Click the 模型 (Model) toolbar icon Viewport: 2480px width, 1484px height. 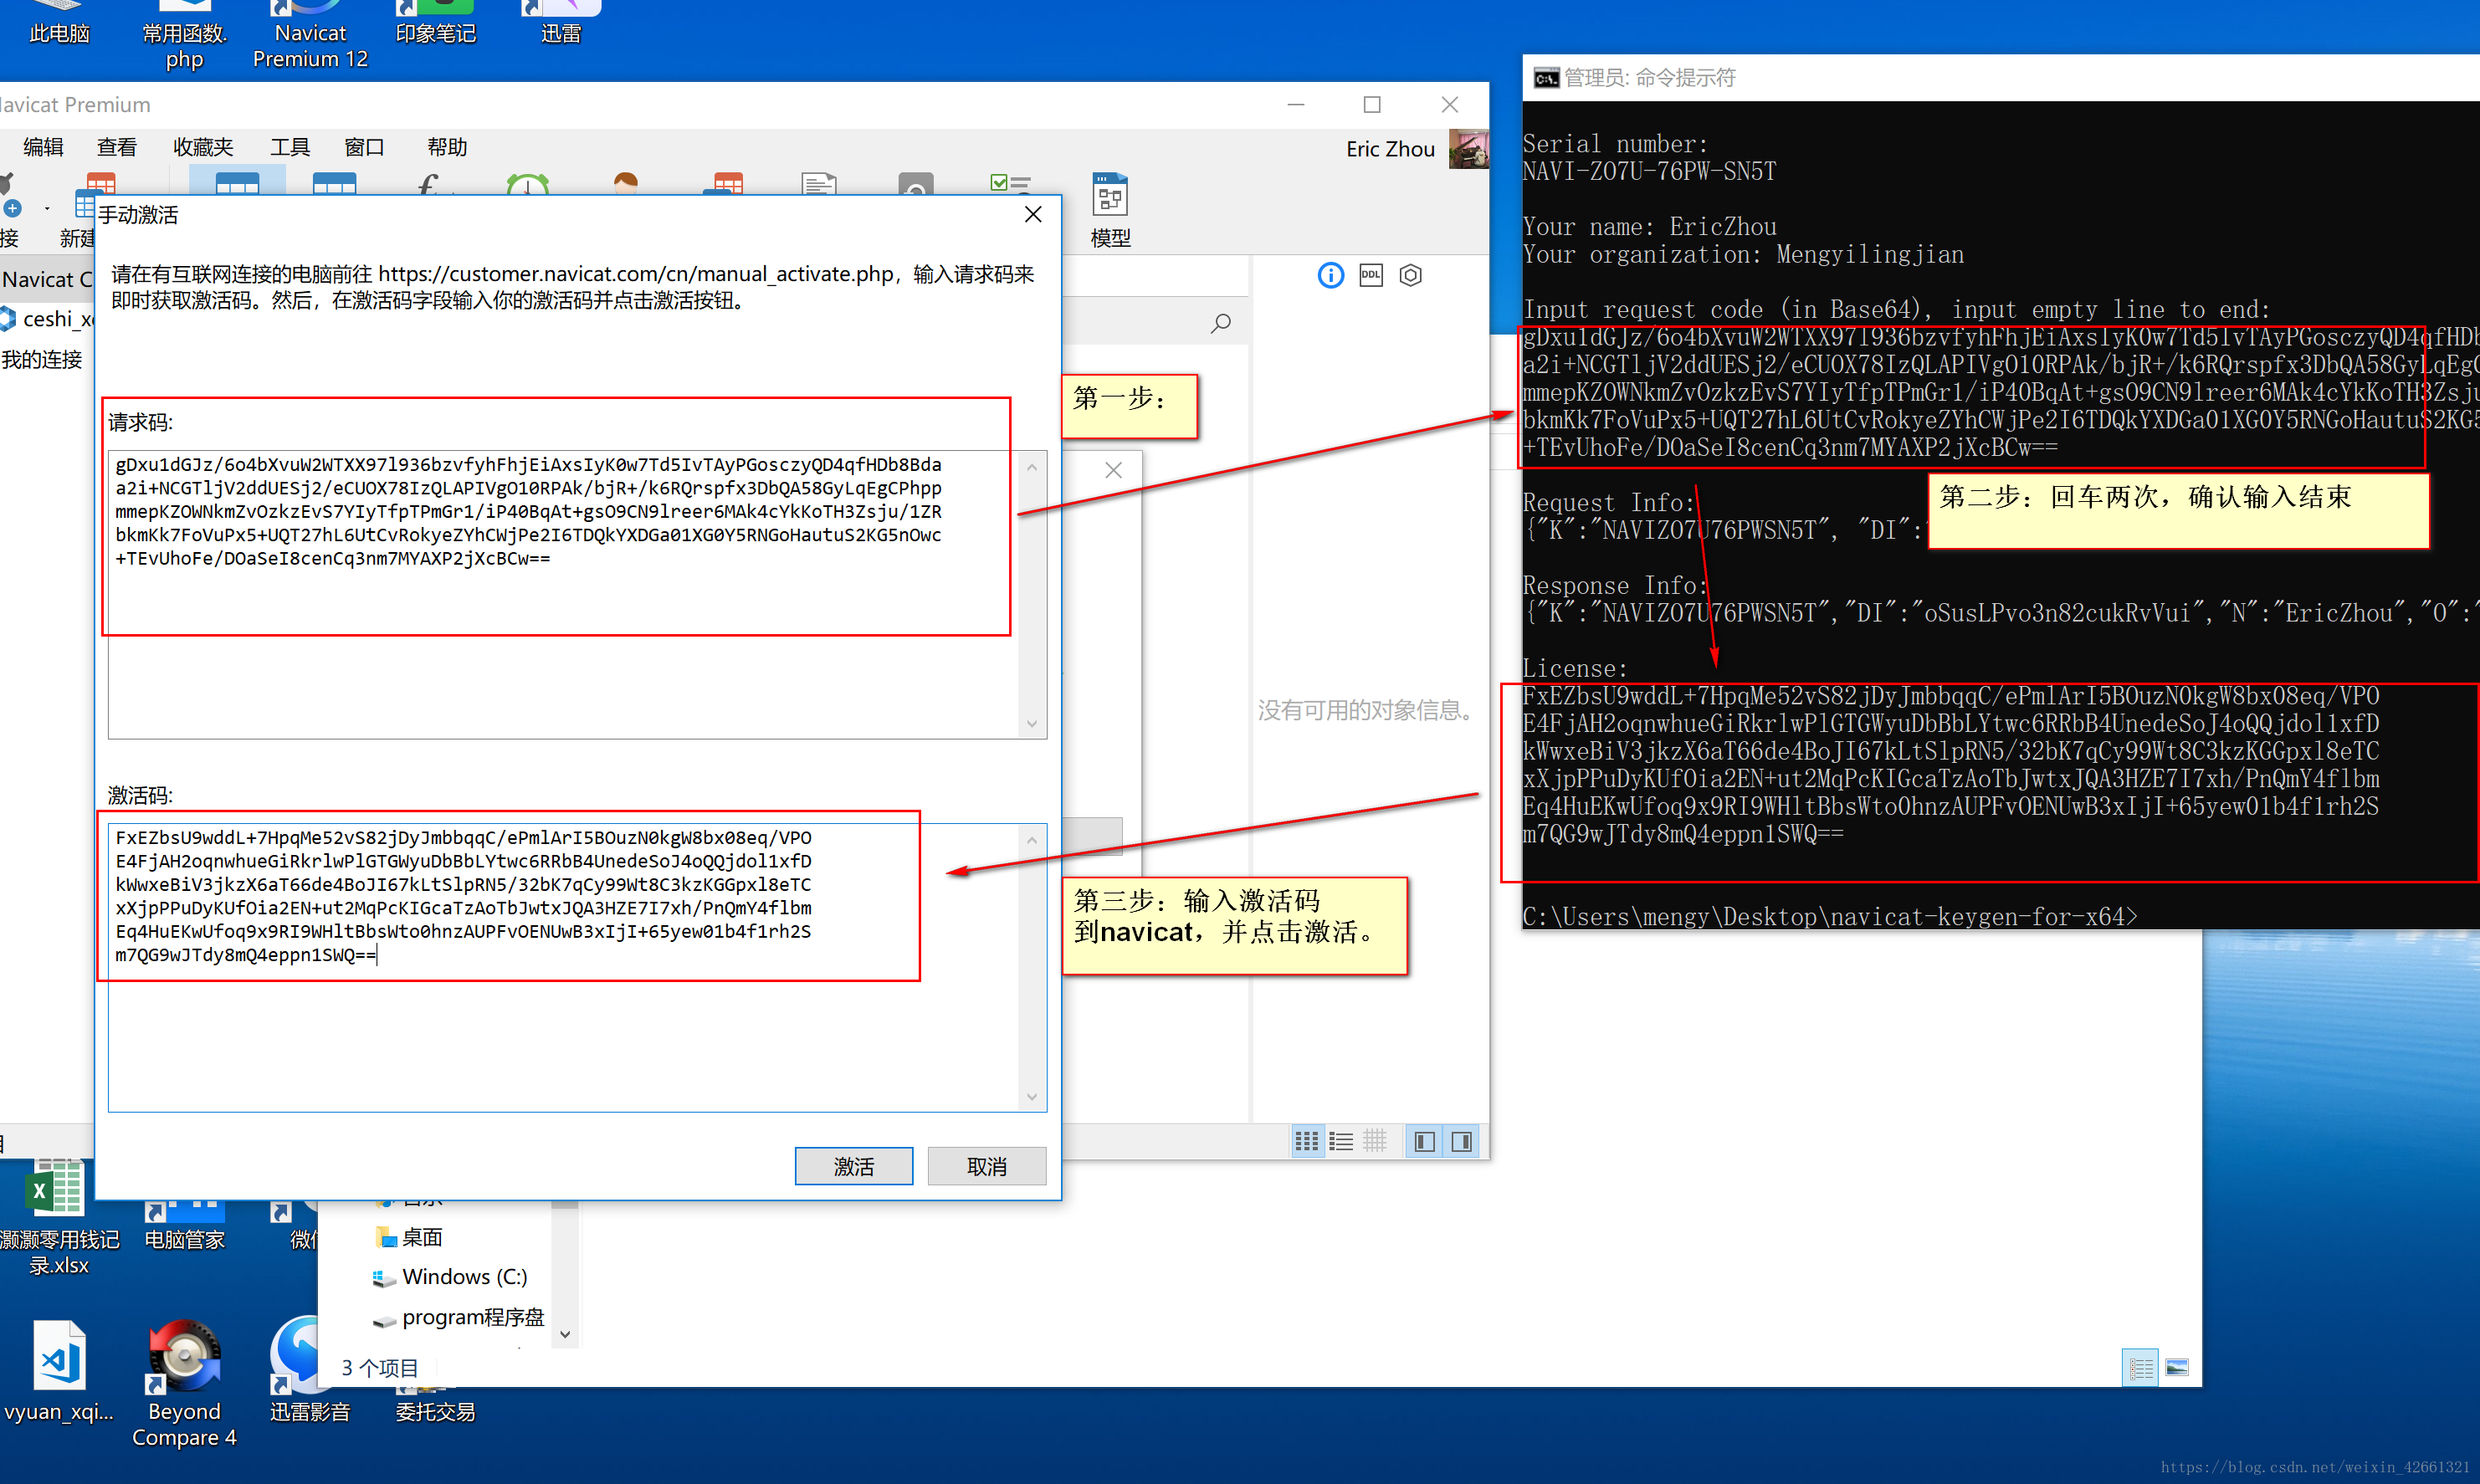coord(1110,210)
